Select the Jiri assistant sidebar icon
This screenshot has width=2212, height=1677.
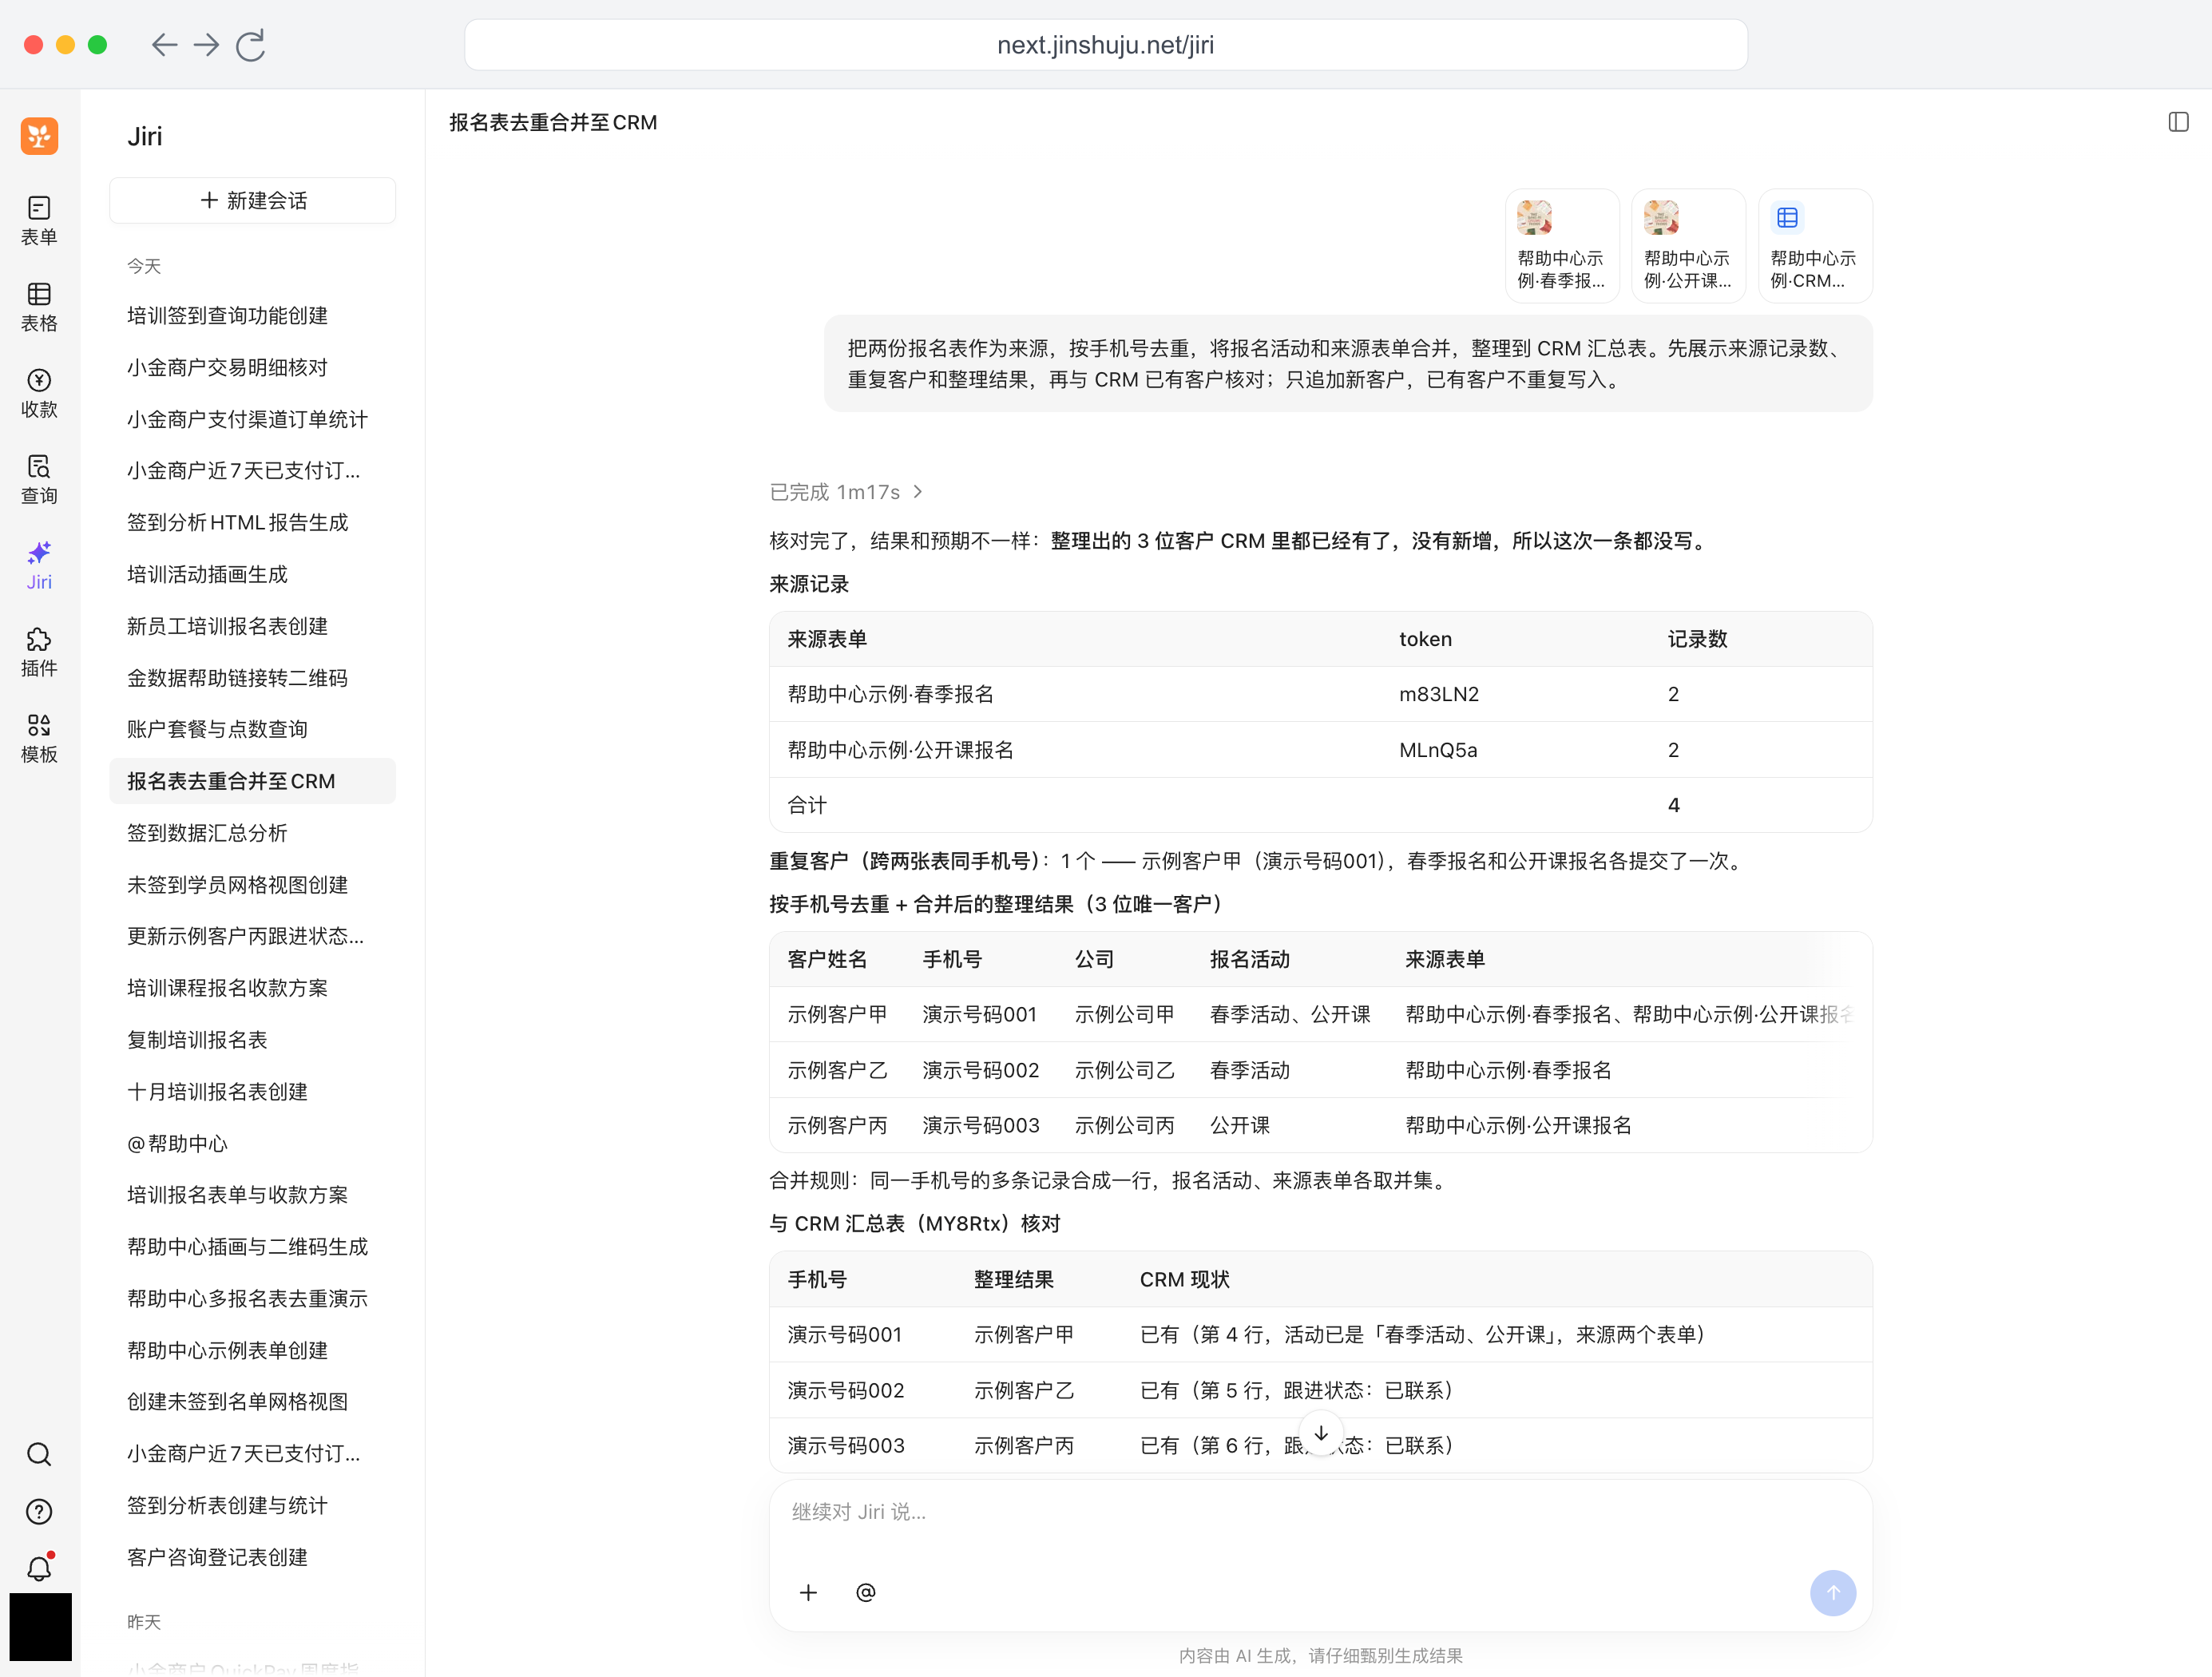pyautogui.click(x=39, y=565)
